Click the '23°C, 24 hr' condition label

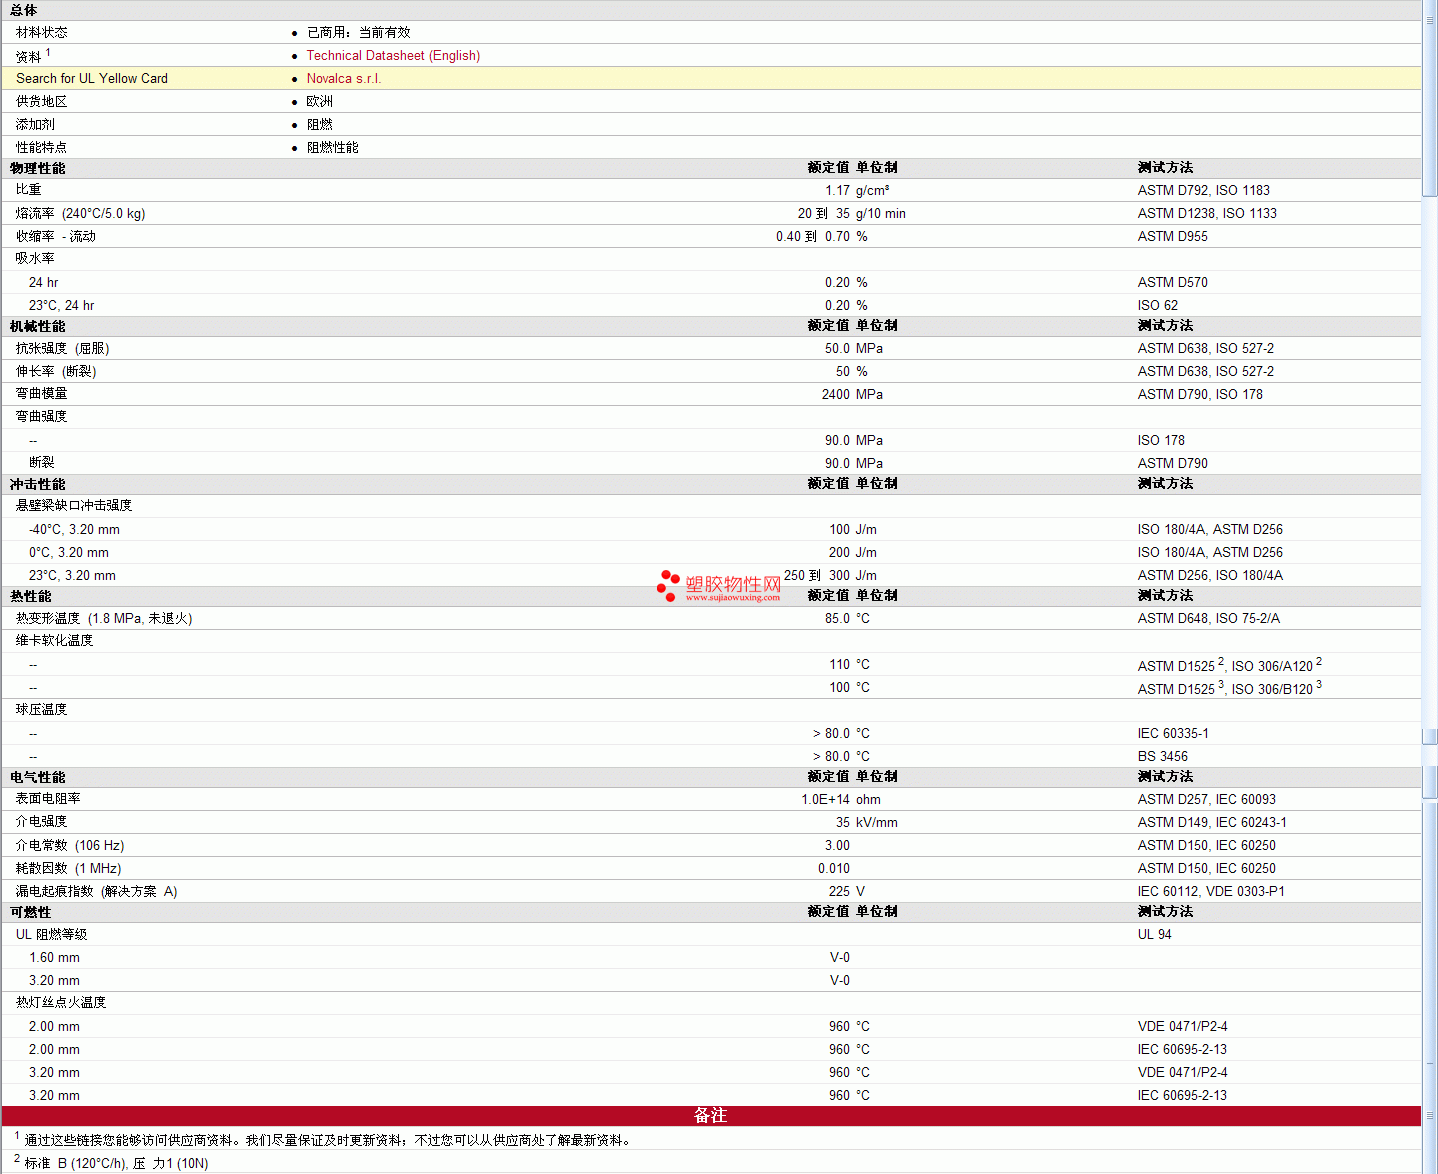pyautogui.click(x=62, y=306)
